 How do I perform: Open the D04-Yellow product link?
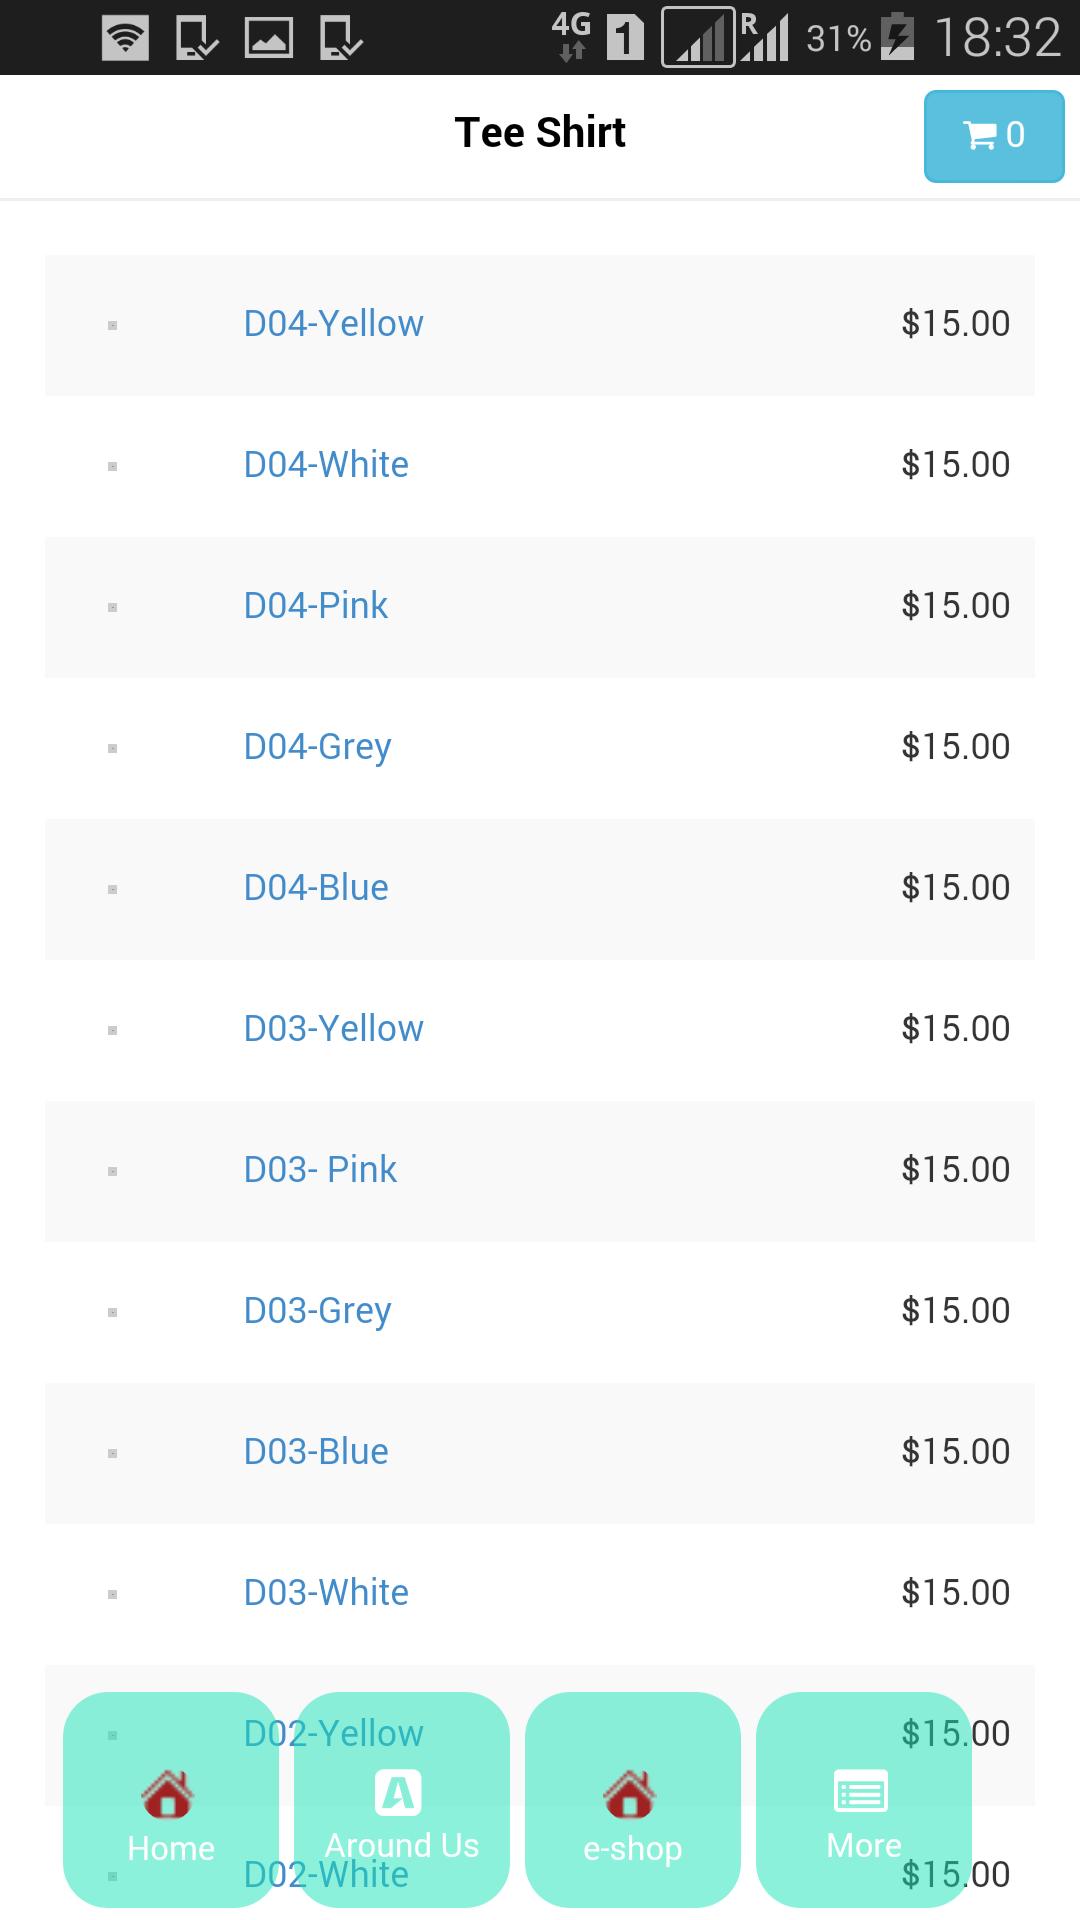333,324
